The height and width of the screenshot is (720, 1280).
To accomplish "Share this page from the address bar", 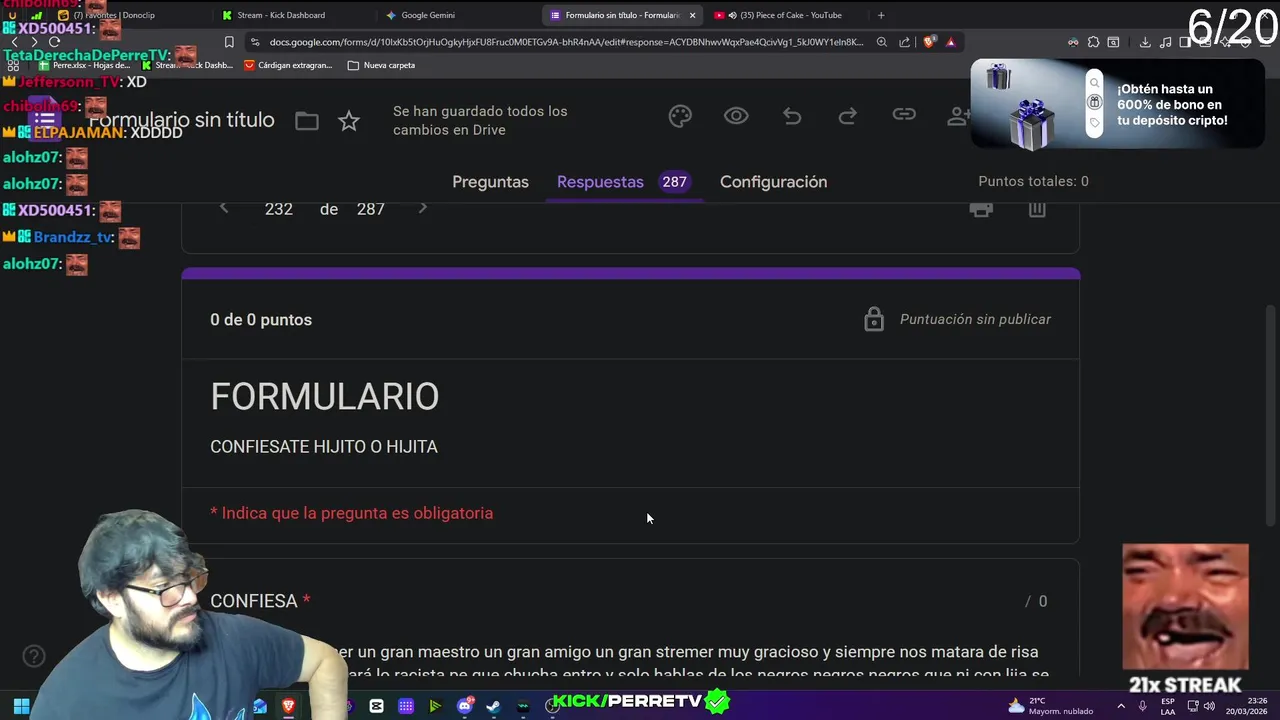I will (905, 42).
